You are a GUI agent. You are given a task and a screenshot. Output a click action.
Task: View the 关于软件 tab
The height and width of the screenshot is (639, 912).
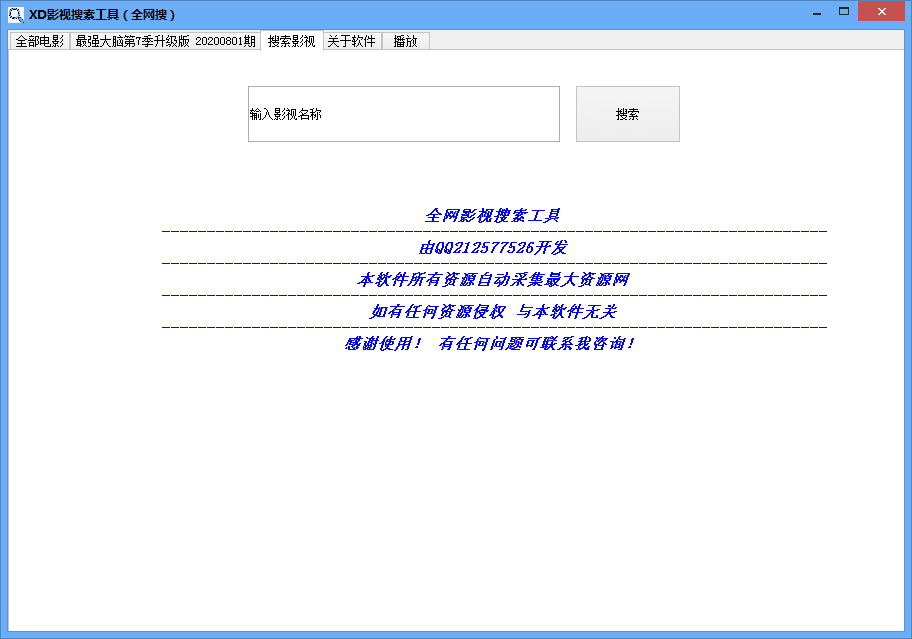coord(352,41)
